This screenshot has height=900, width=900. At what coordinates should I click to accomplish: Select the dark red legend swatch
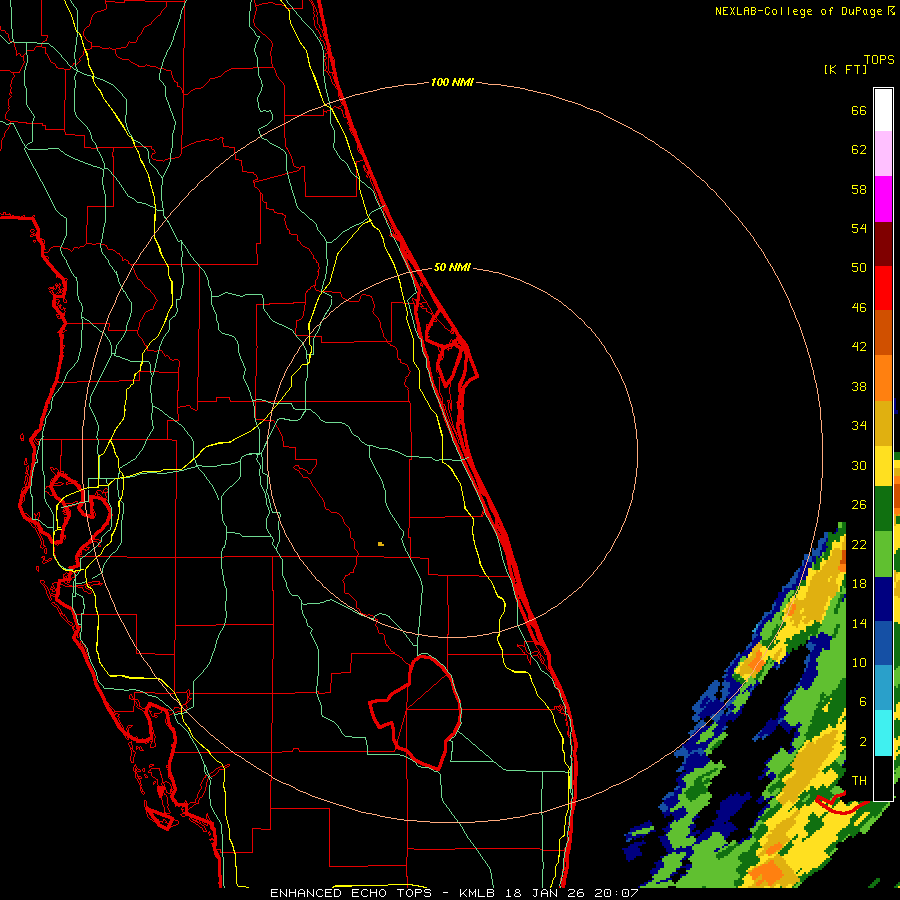click(x=883, y=244)
